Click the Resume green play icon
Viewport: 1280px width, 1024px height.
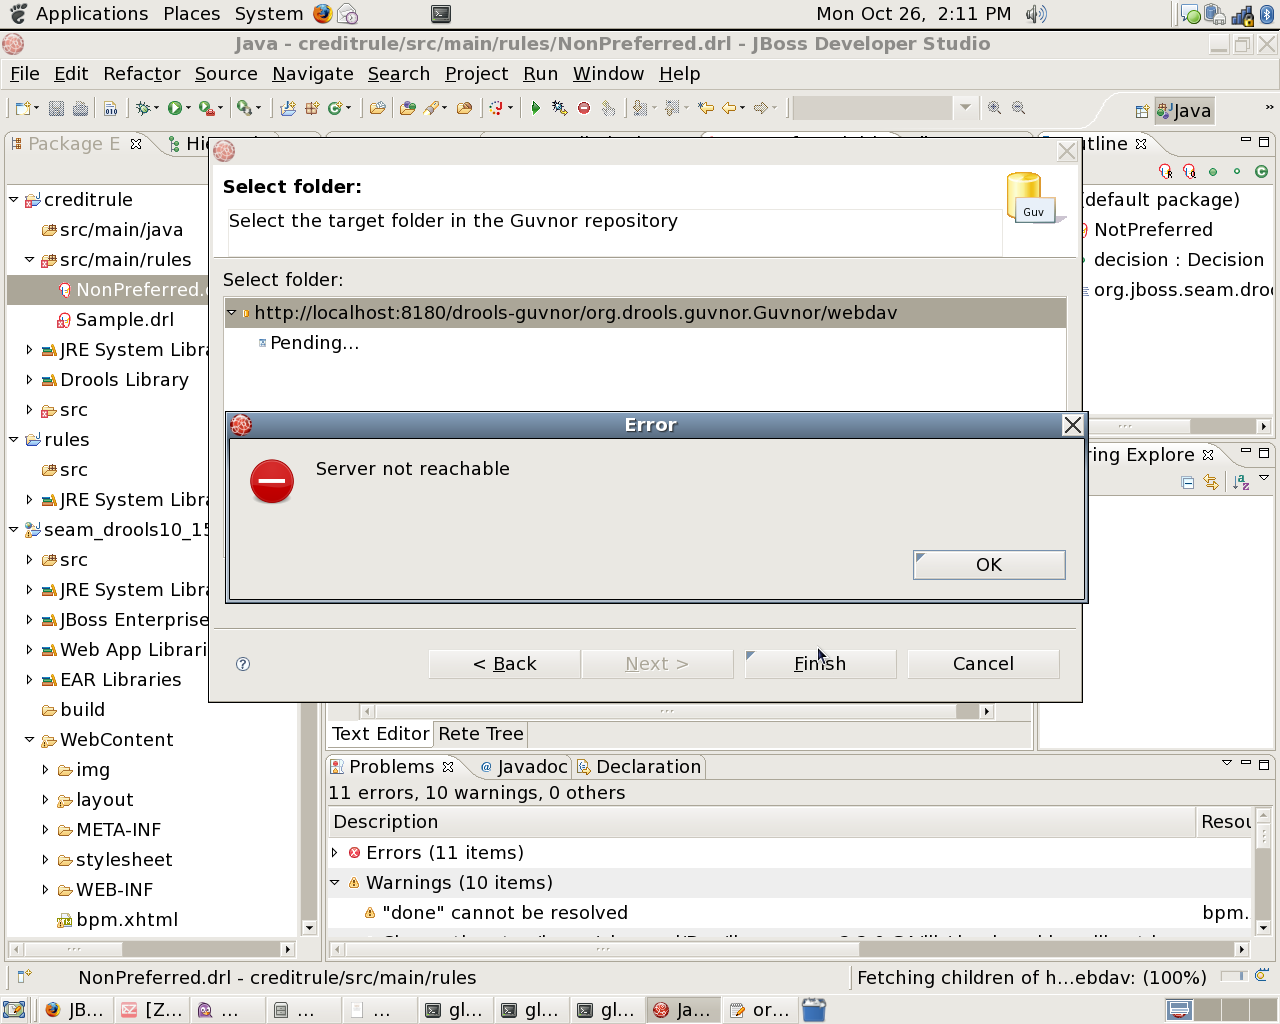tap(536, 108)
